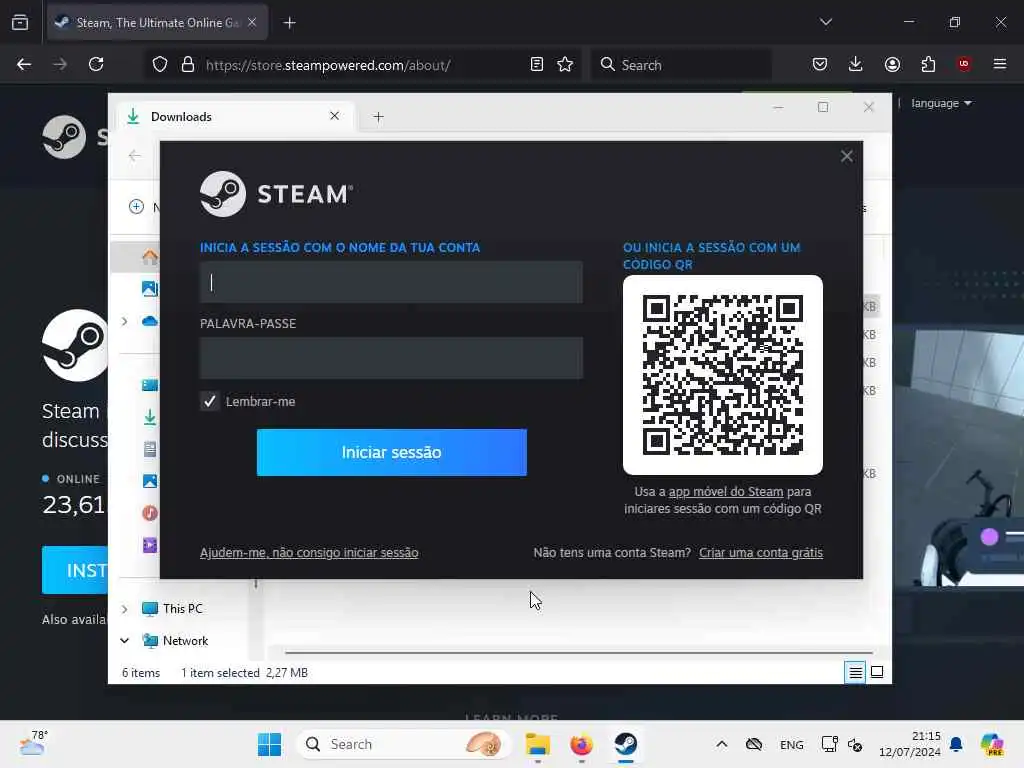
Task: Expand the OneDrive cloud tree node
Action: point(125,321)
